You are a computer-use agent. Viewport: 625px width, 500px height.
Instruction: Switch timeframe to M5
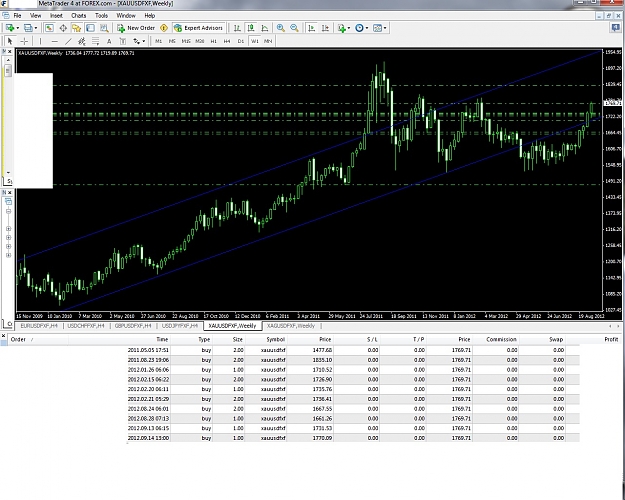click(x=172, y=41)
